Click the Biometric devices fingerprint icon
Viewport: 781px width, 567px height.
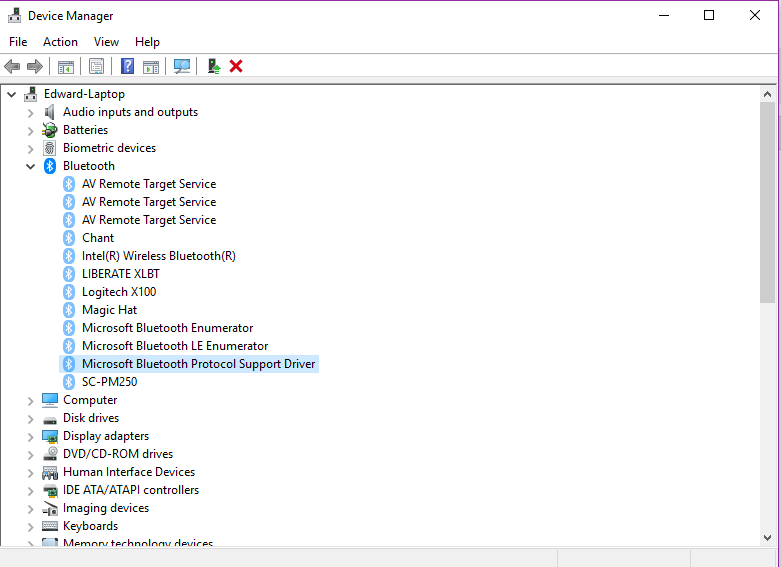click(49, 148)
